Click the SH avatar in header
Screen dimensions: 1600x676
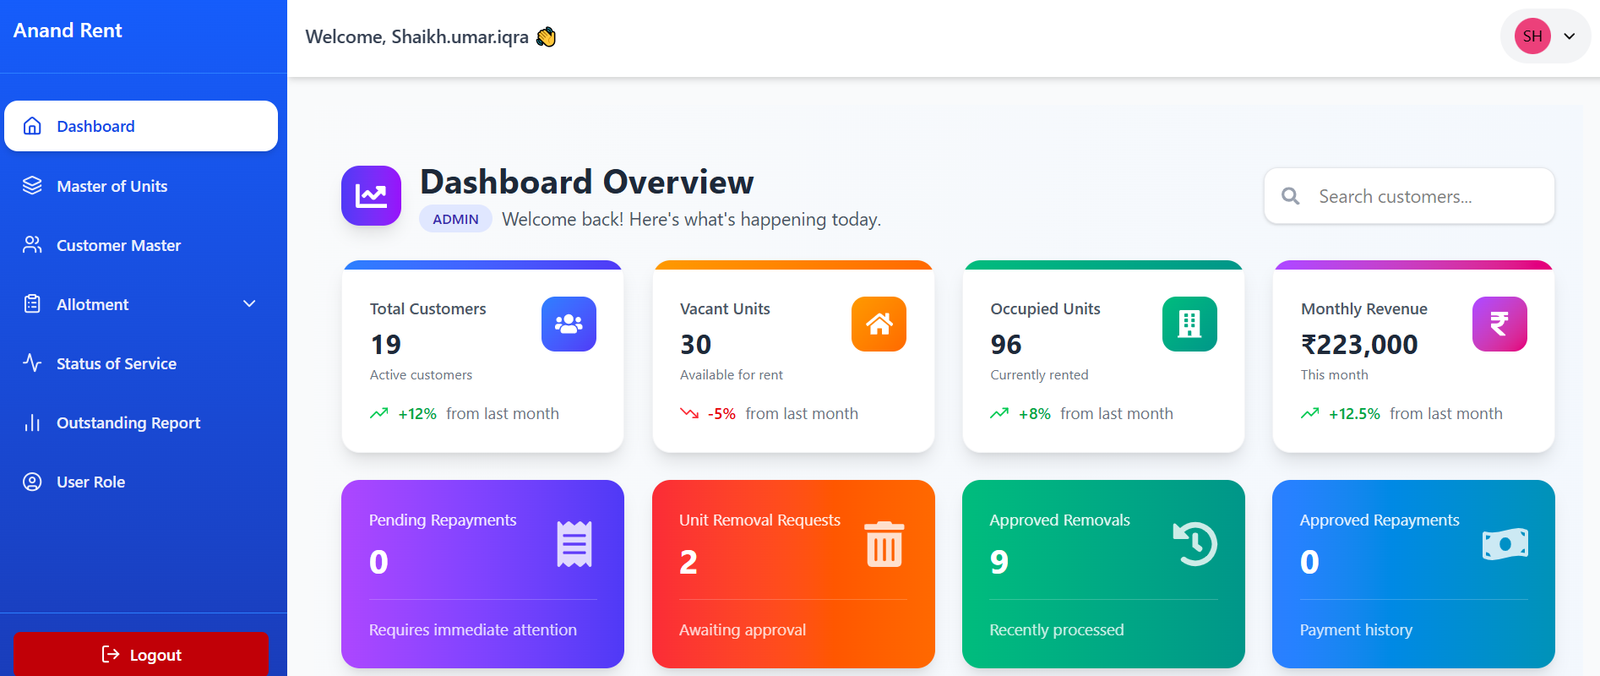coord(1532,36)
